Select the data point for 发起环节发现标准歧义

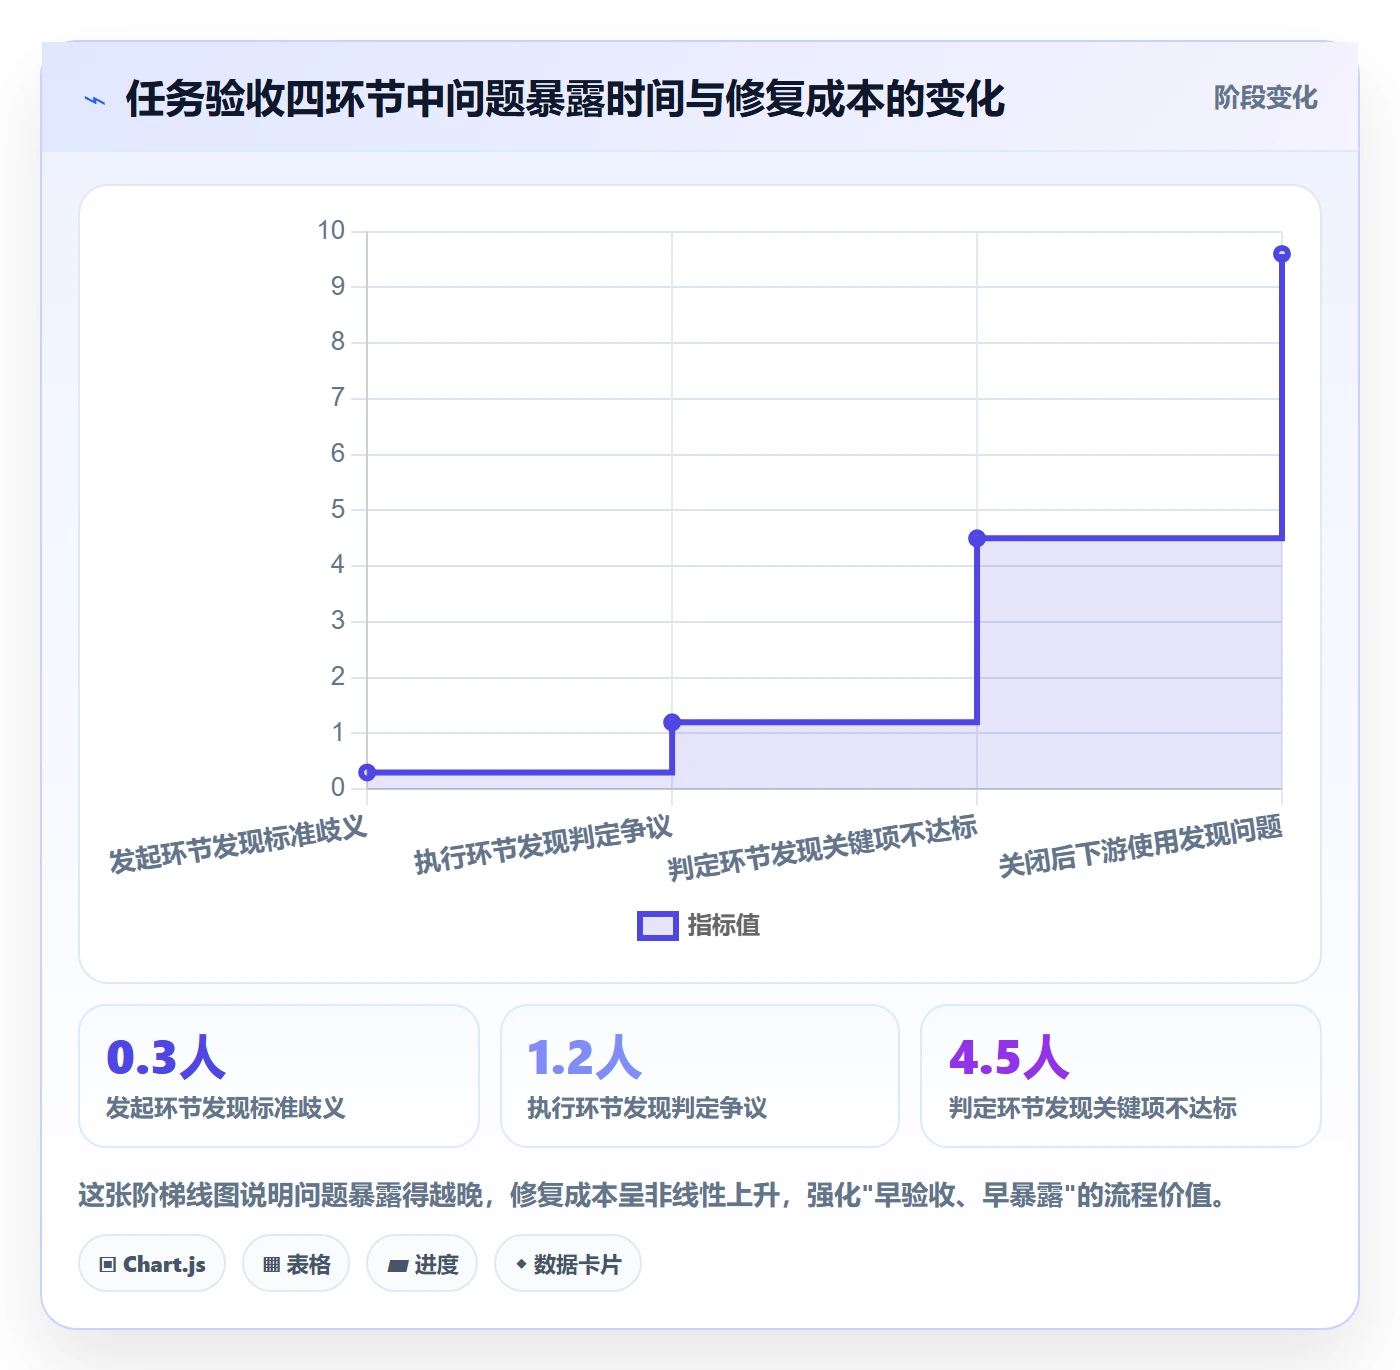click(x=367, y=772)
